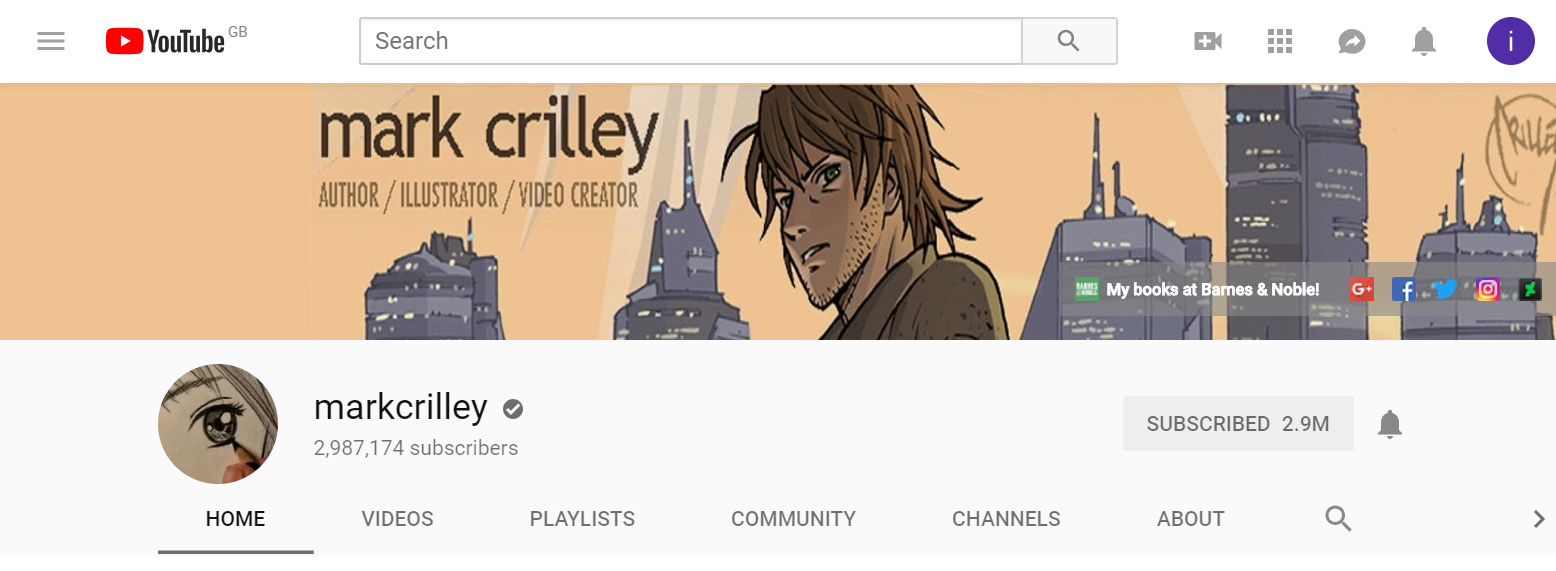Open the messages share icon
The height and width of the screenshot is (571, 1556).
click(x=1352, y=41)
